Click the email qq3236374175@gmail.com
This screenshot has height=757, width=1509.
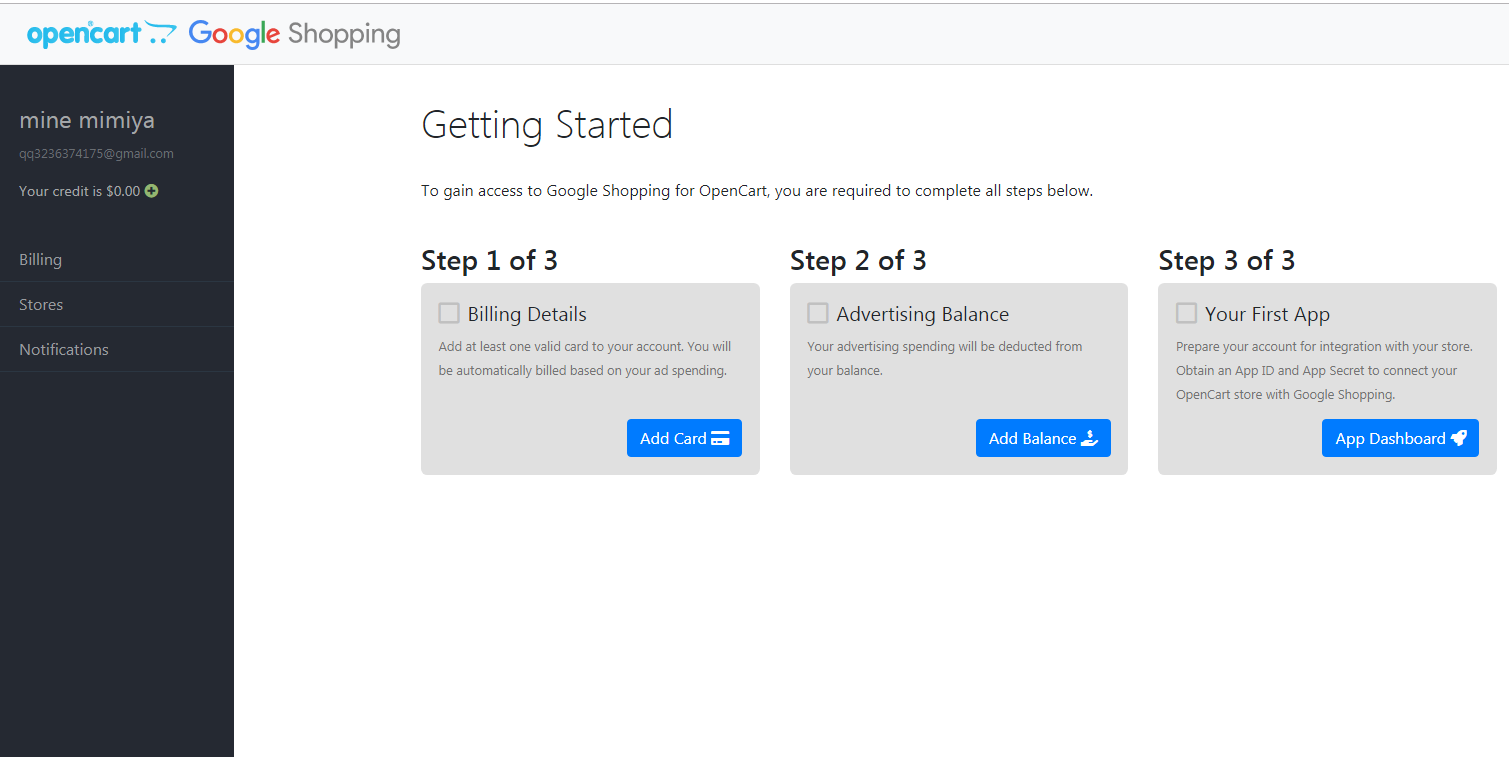(x=96, y=154)
